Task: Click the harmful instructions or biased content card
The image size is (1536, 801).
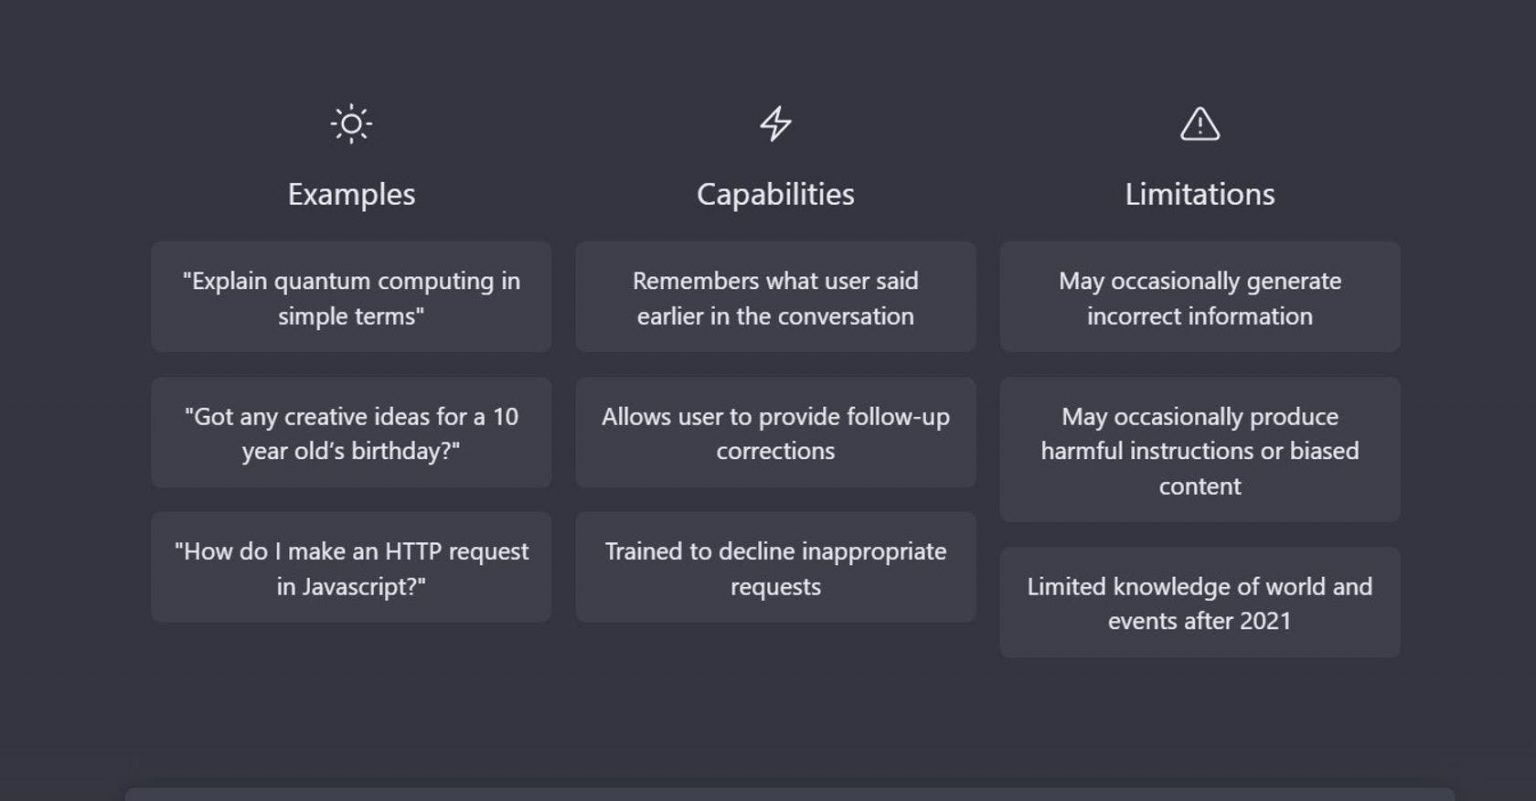Action: (1199, 450)
